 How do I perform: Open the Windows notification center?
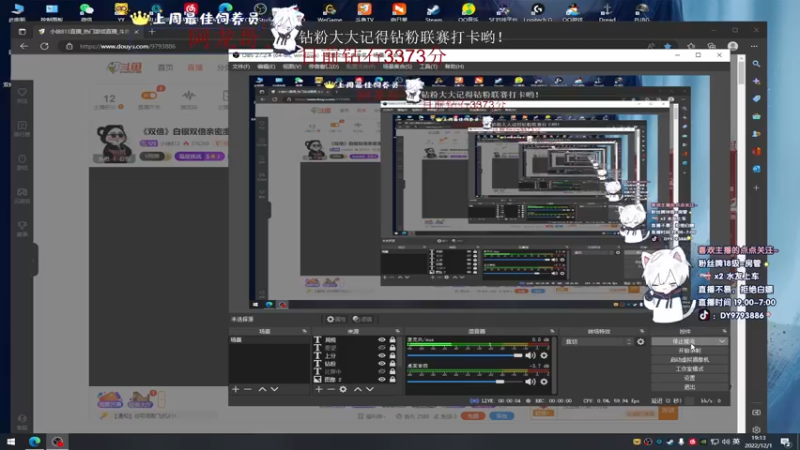pyautogui.click(x=786, y=441)
